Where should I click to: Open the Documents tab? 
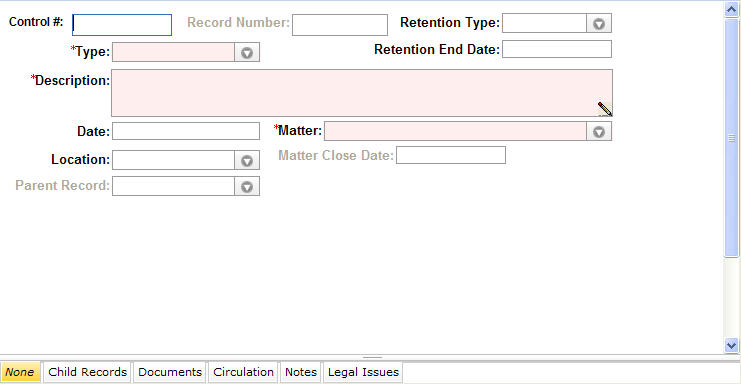pos(170,372)
